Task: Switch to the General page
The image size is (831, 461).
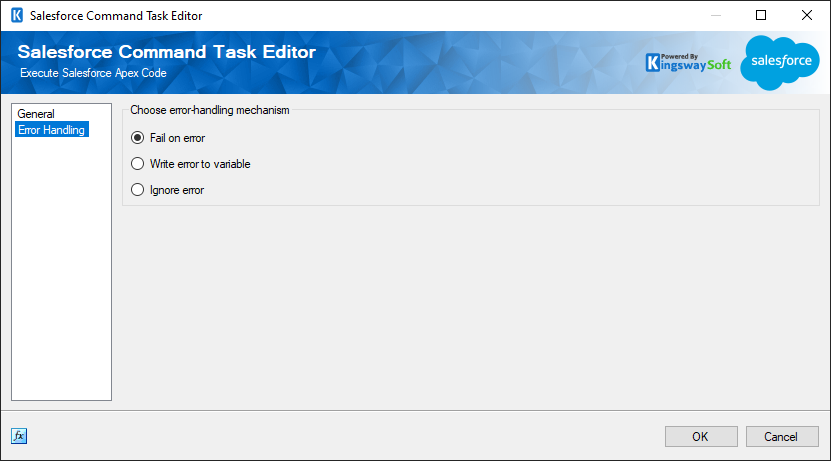Action: (36, 114)
